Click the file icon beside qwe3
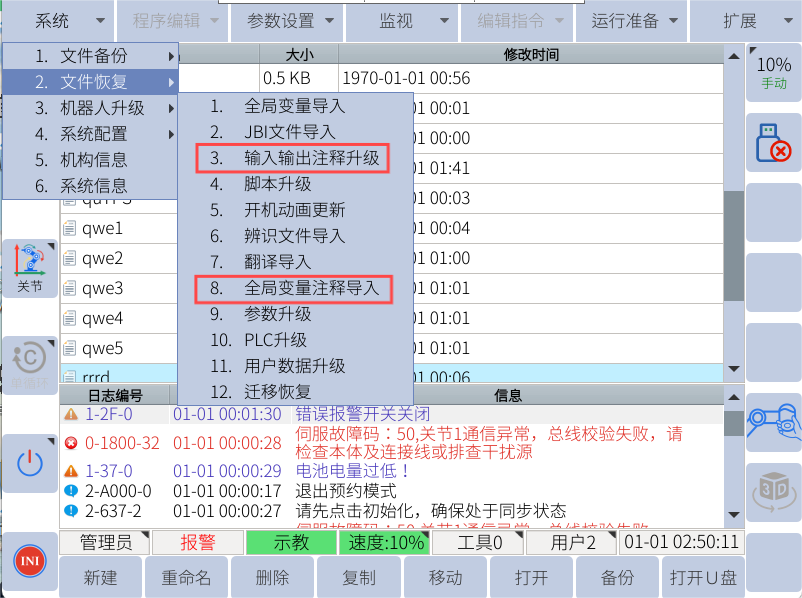The image size is (802, 598). (x=70, y=289)
